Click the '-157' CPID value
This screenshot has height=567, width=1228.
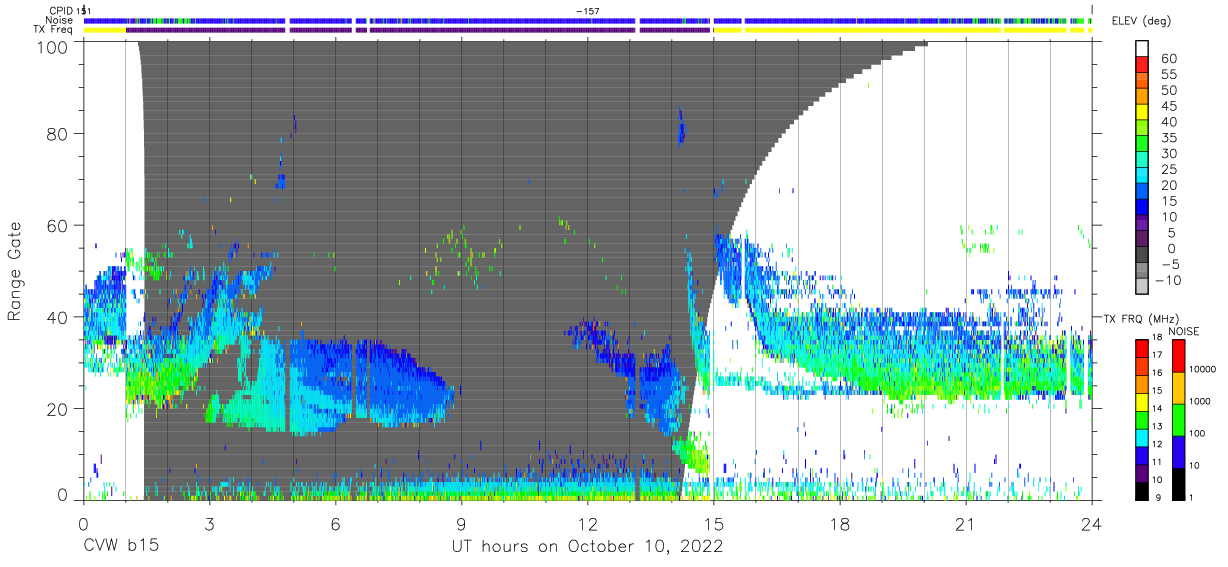pos(587,10)
